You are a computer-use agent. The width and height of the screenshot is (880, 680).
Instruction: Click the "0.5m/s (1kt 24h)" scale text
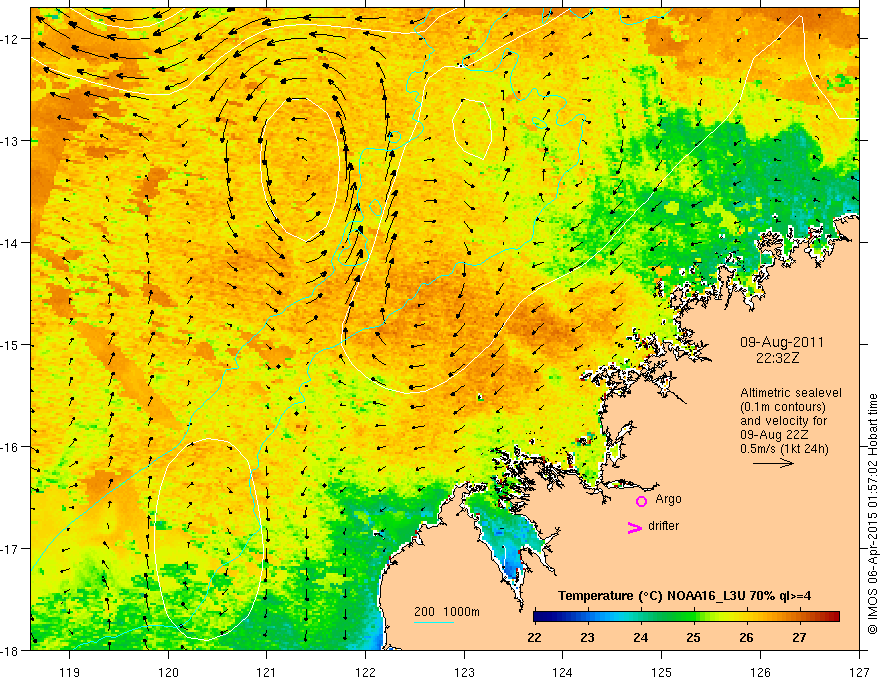(784, 449)
